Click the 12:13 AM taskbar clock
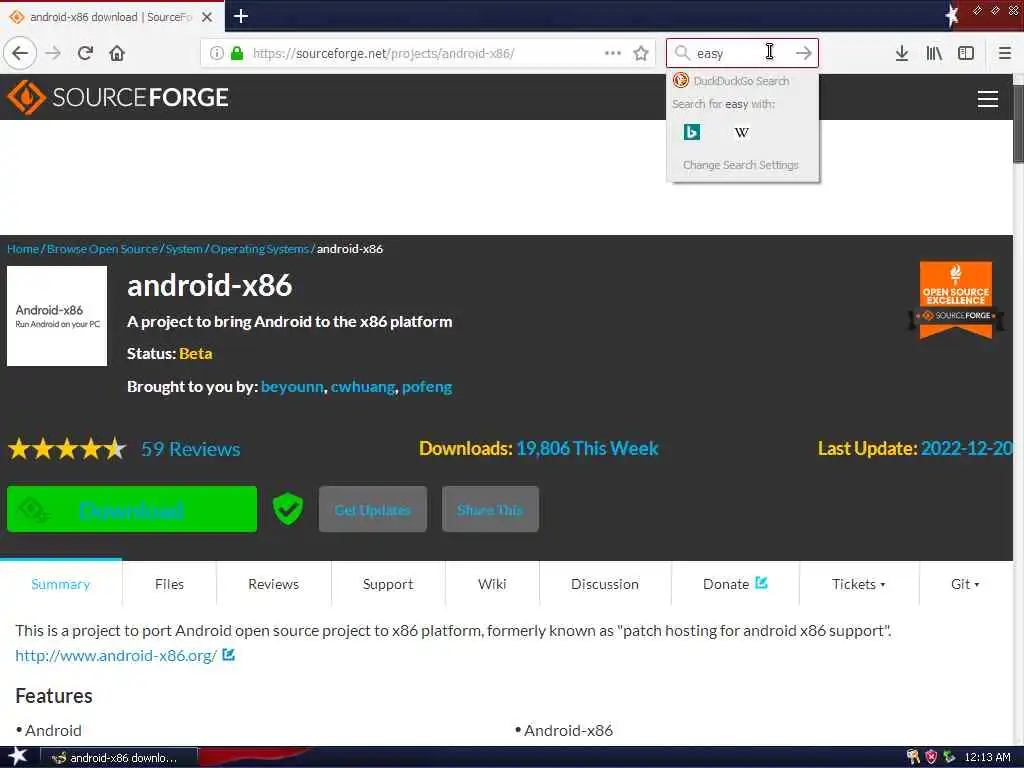This screenshot has height=768, width=1024. [x=987, y=758]
